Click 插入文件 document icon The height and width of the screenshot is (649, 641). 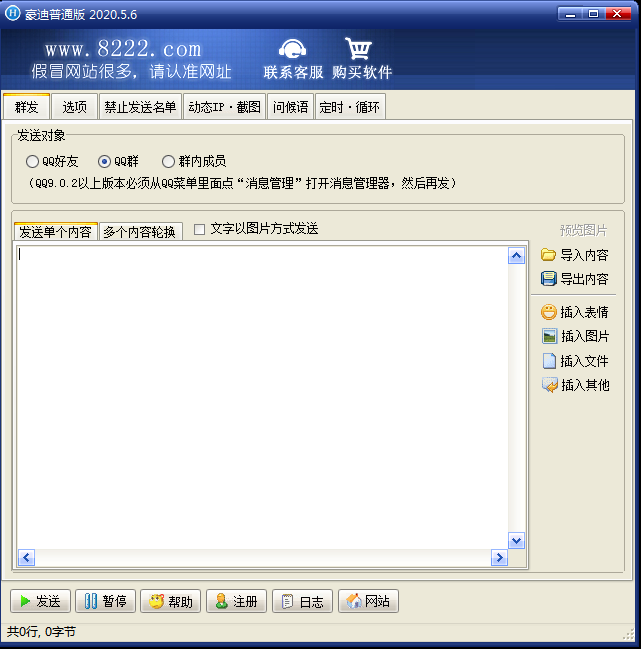coord(549,361)
